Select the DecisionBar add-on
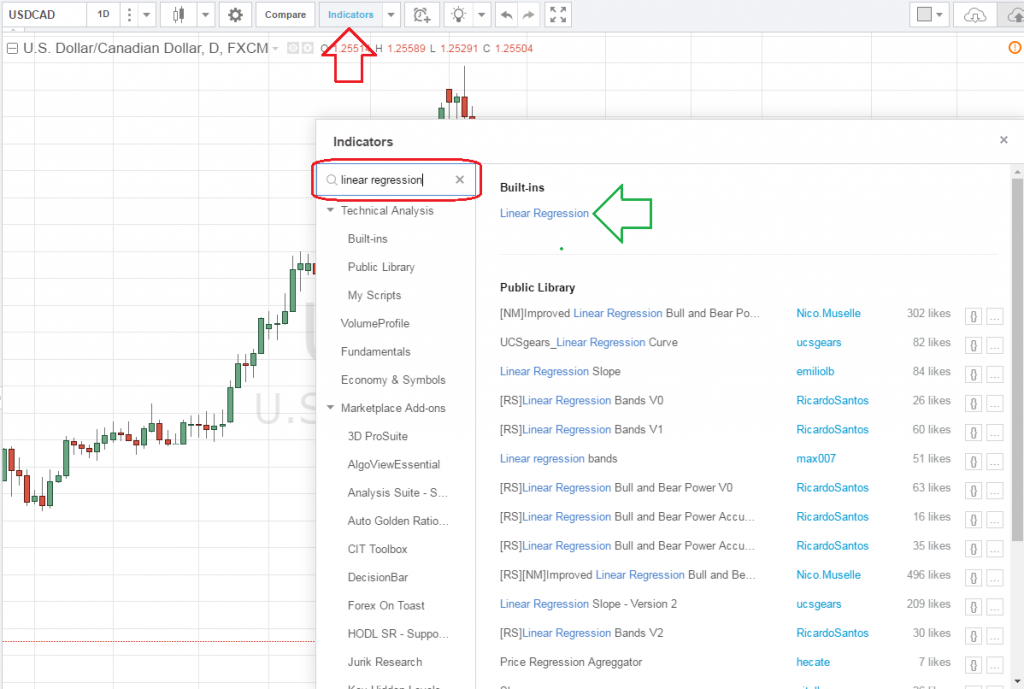The height and width of the screenshot is (689, 1024). pyautogui.click(x=377, y=577)
